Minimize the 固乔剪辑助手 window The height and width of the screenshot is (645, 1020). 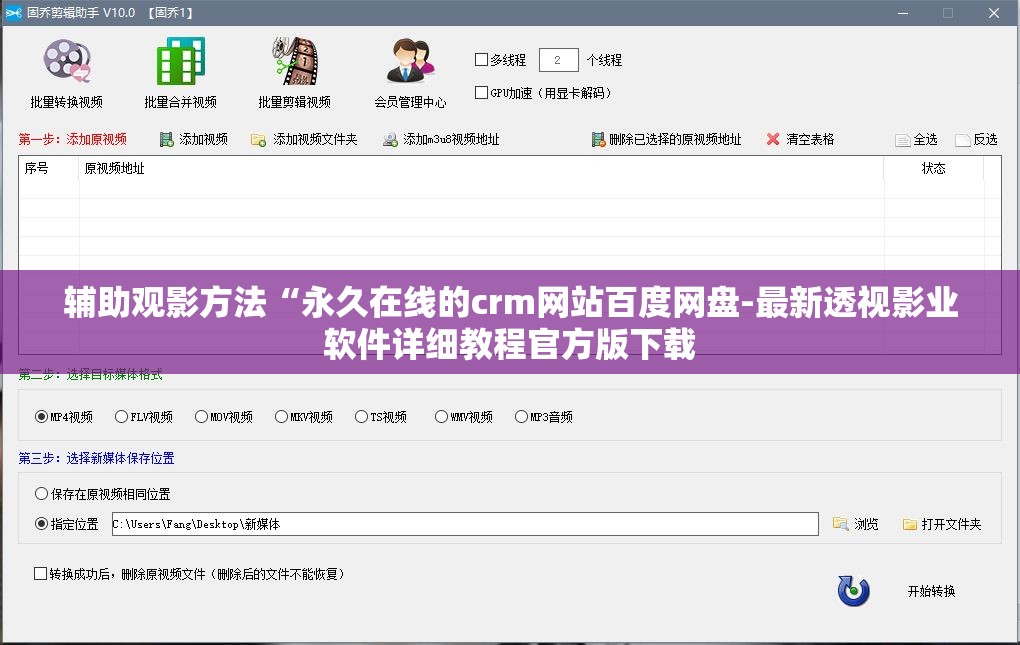[903, 13]
